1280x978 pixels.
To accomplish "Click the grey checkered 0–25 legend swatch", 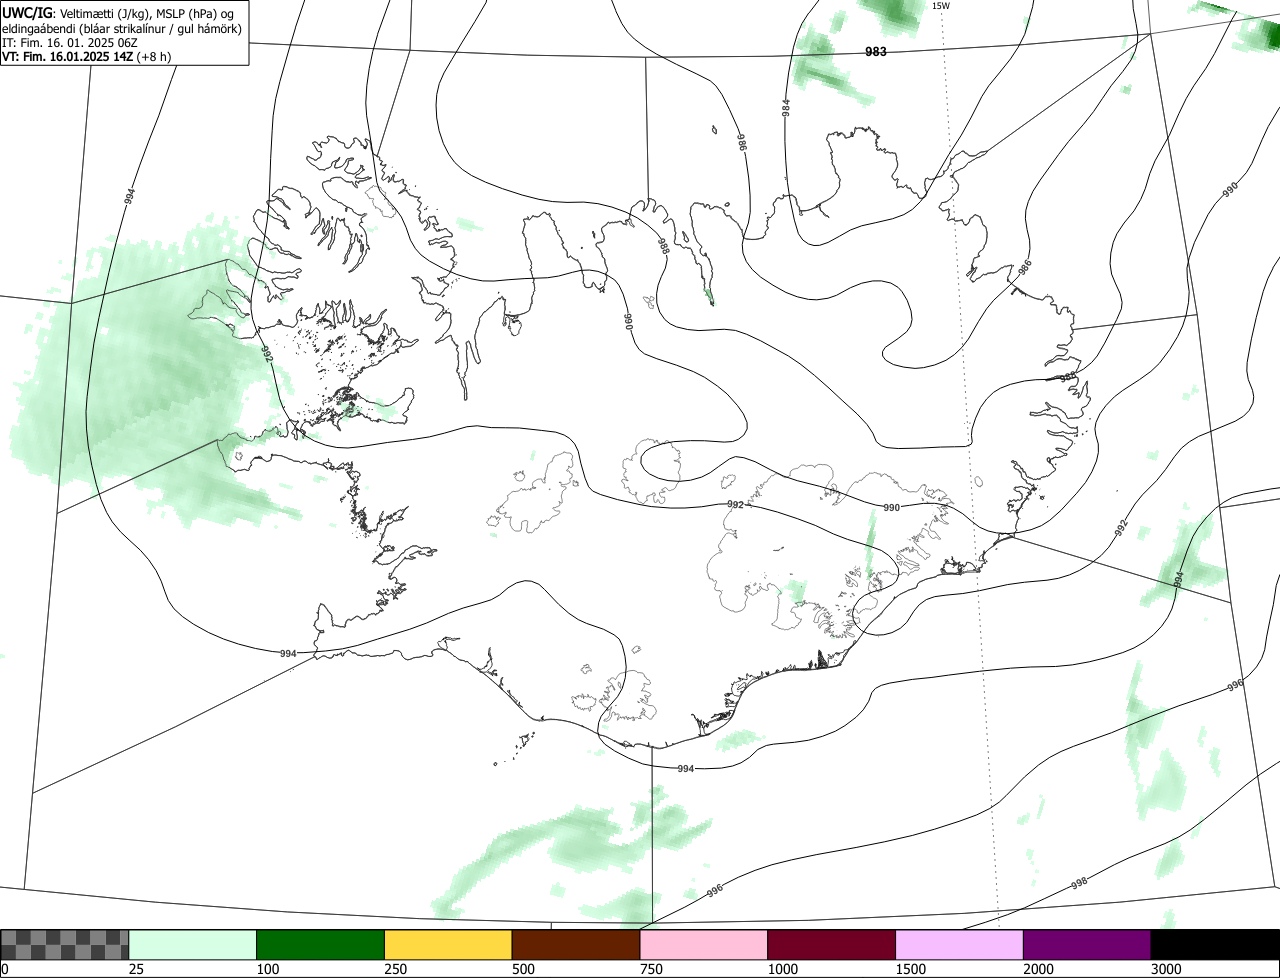I will click(x=65, y=945).
